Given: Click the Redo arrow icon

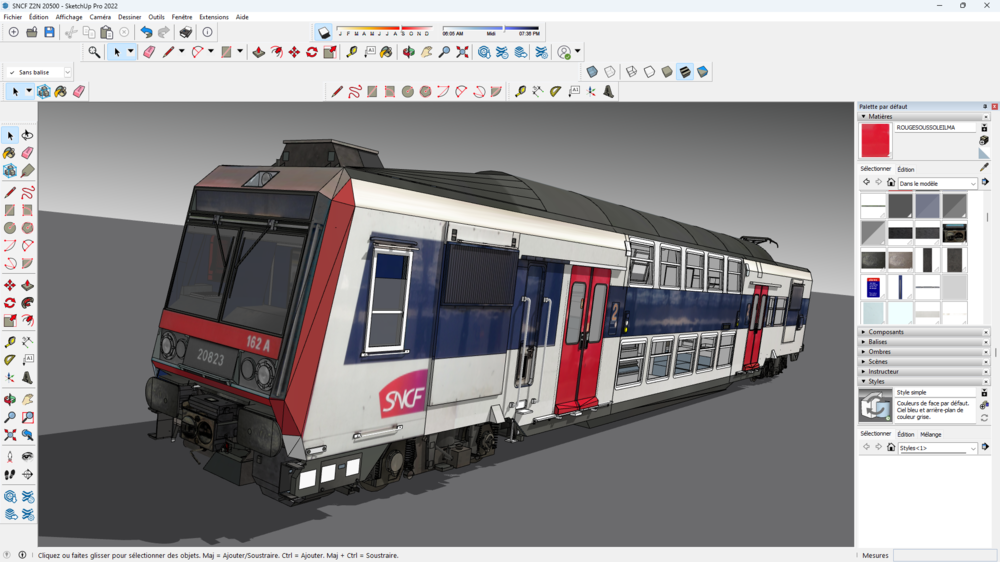Looking at the screenshot, I should pos(164,32).
